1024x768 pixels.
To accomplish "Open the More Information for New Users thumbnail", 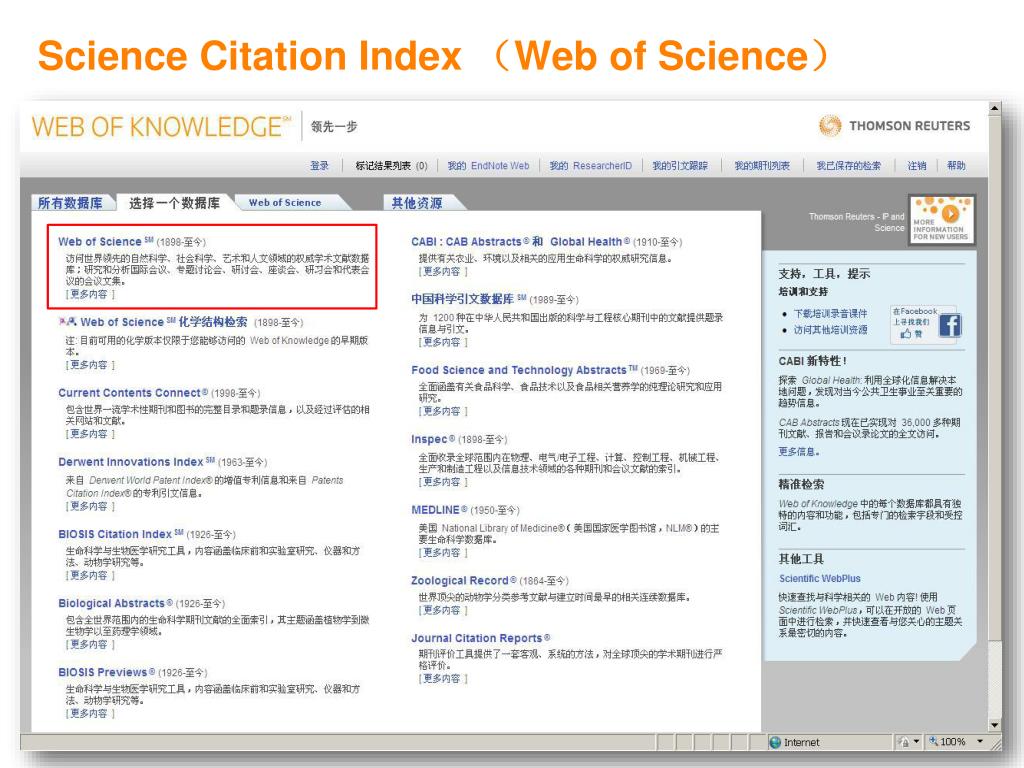I will point(941,220).
